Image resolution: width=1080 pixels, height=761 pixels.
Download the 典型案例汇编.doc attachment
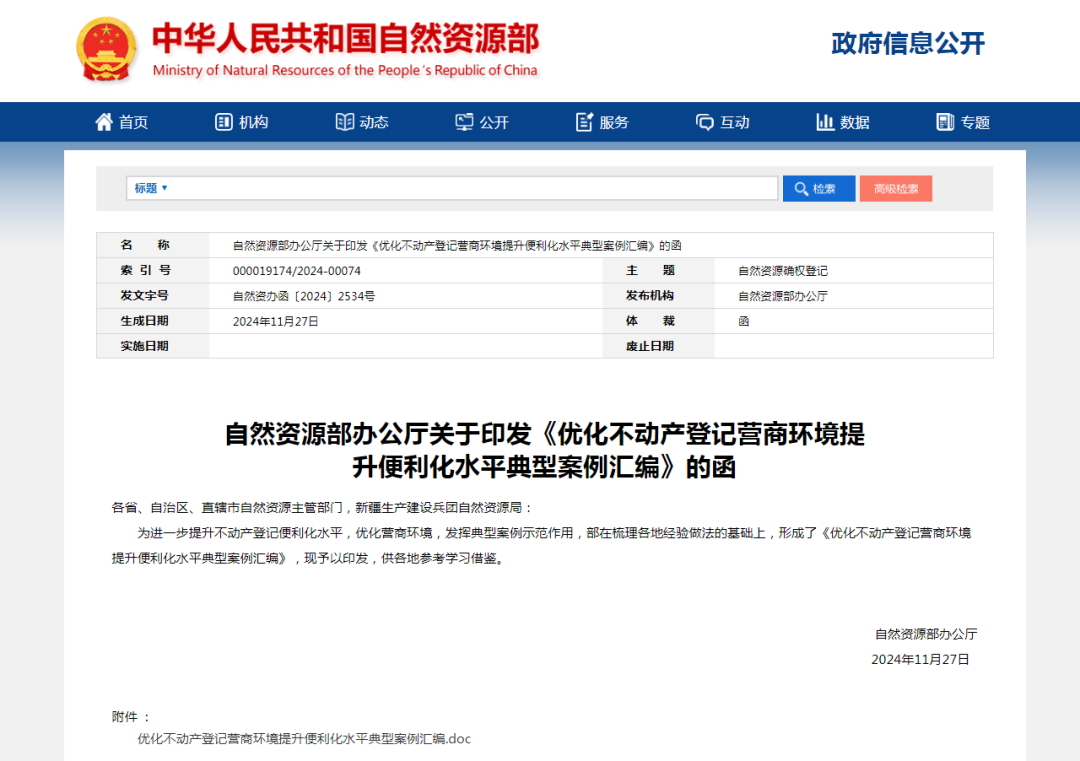click(303, 739)
